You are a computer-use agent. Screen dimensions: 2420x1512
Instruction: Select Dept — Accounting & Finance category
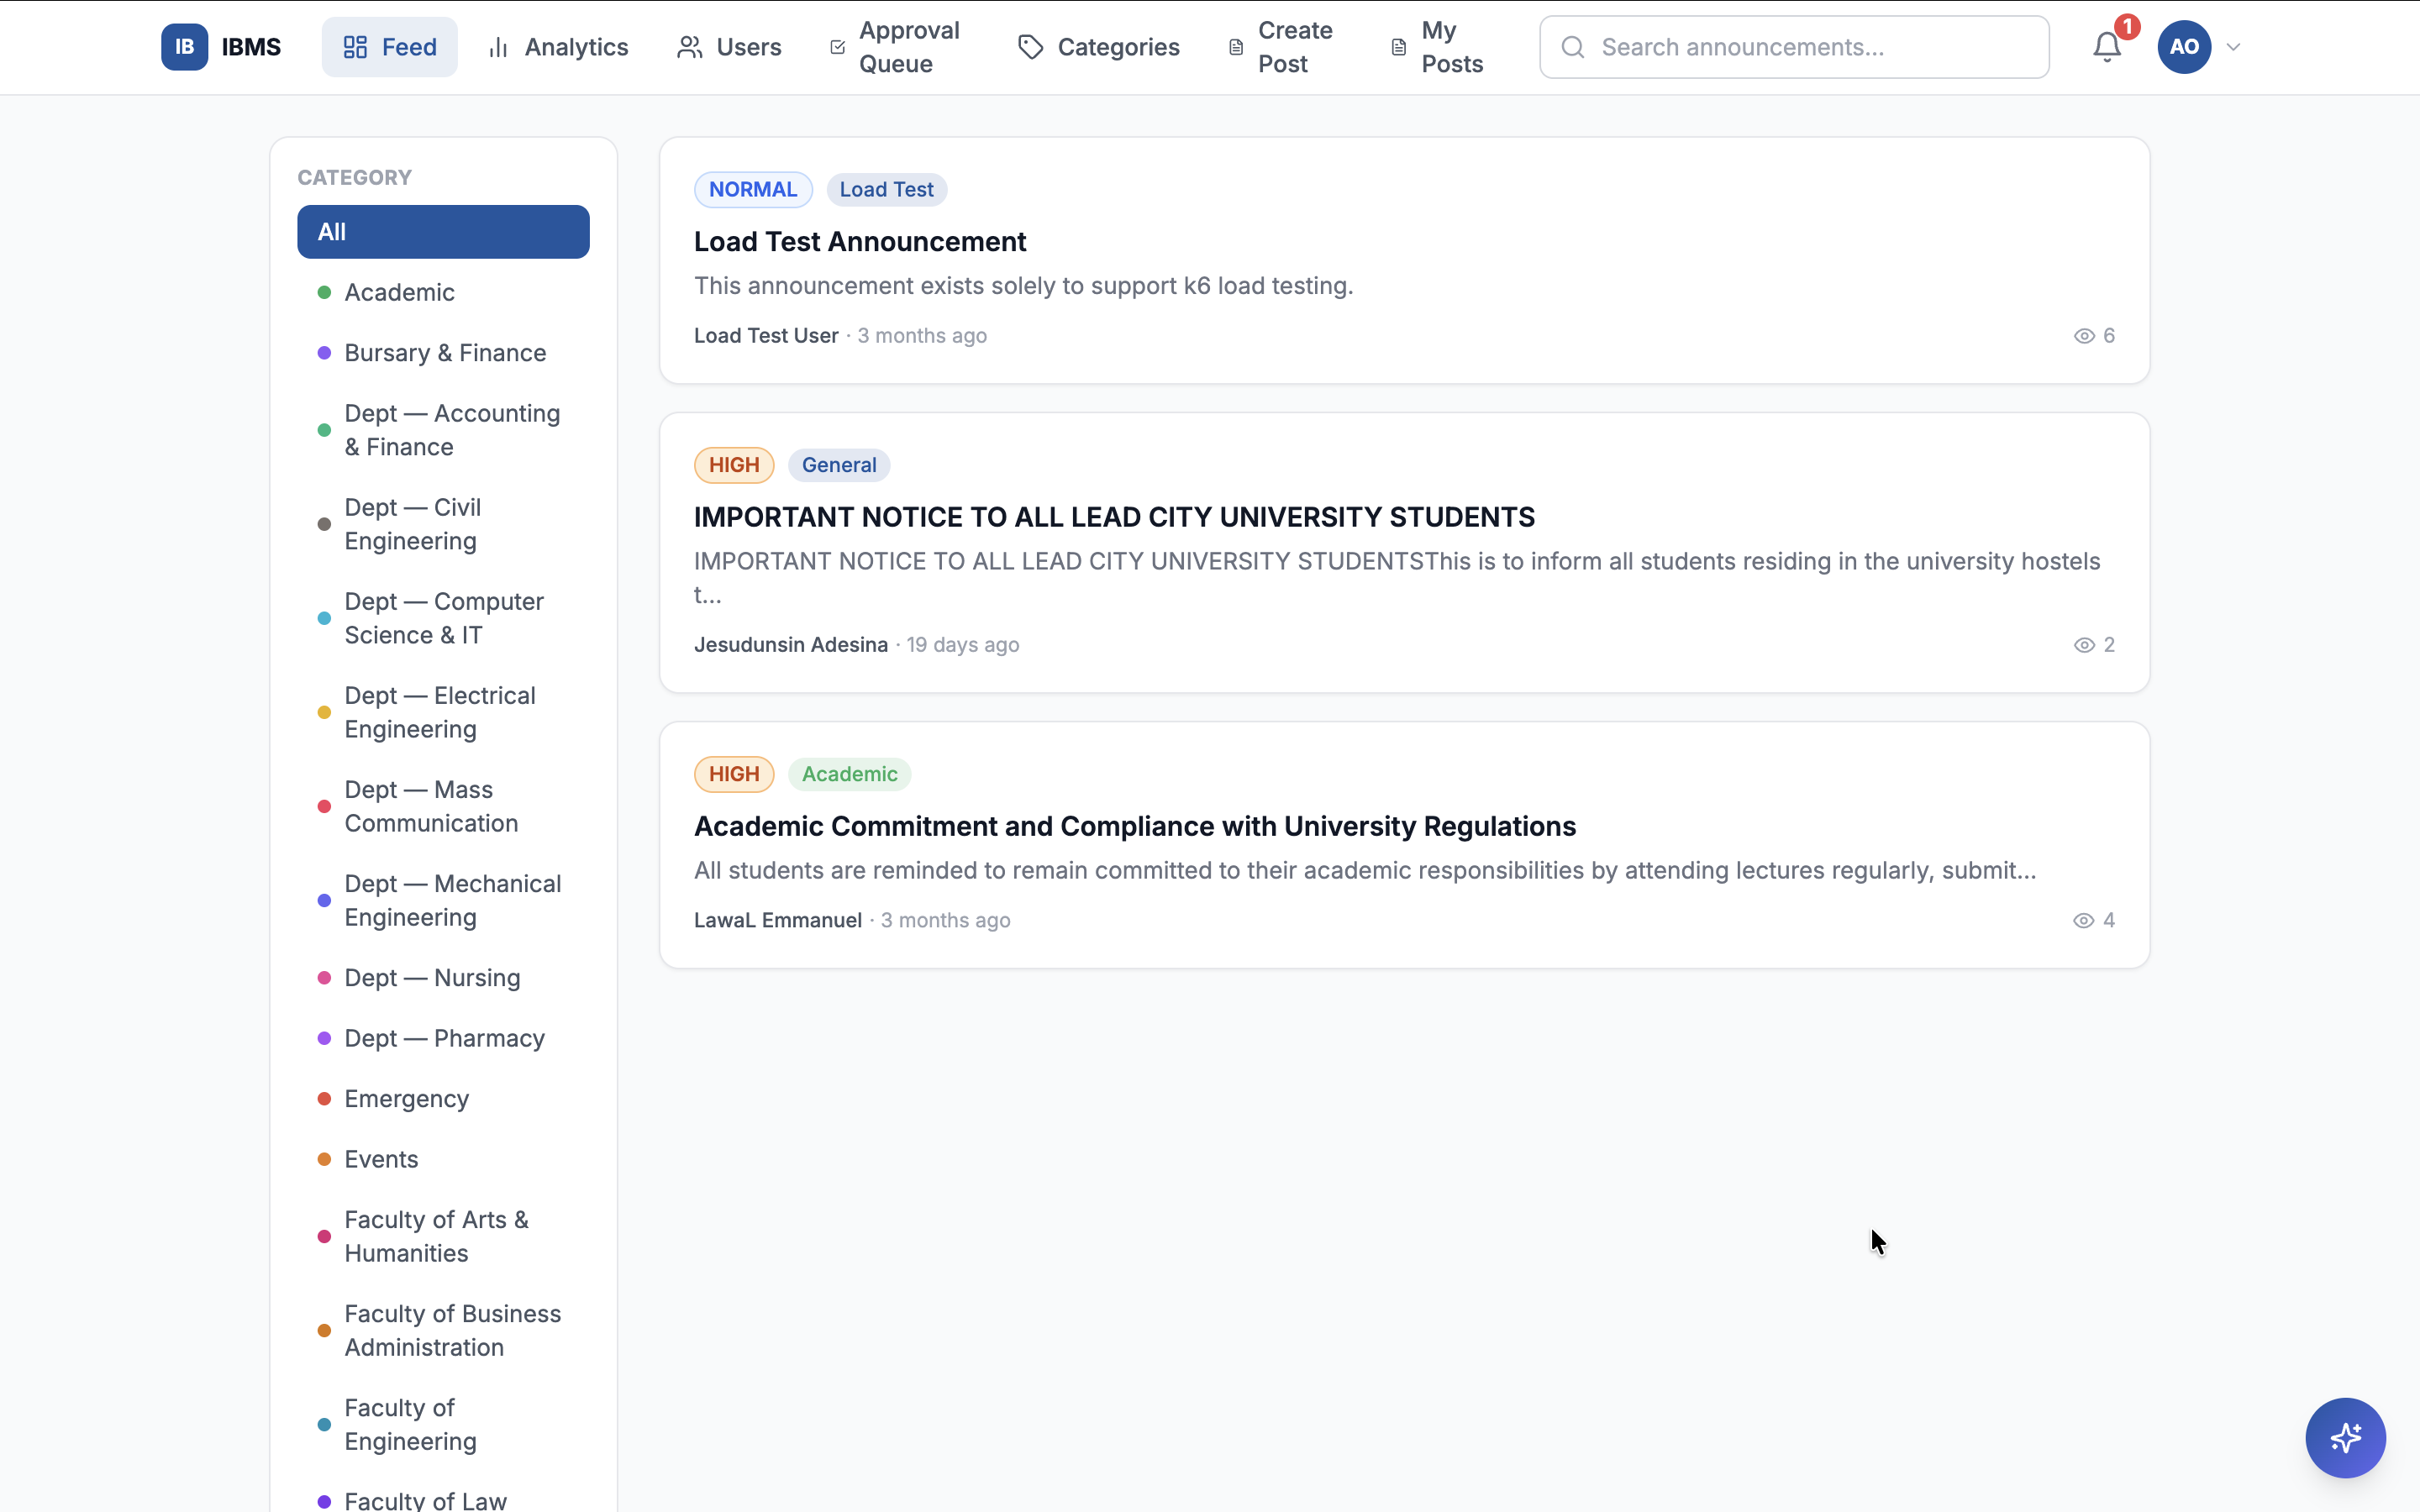pyautogui.click(x=443, y=430)
